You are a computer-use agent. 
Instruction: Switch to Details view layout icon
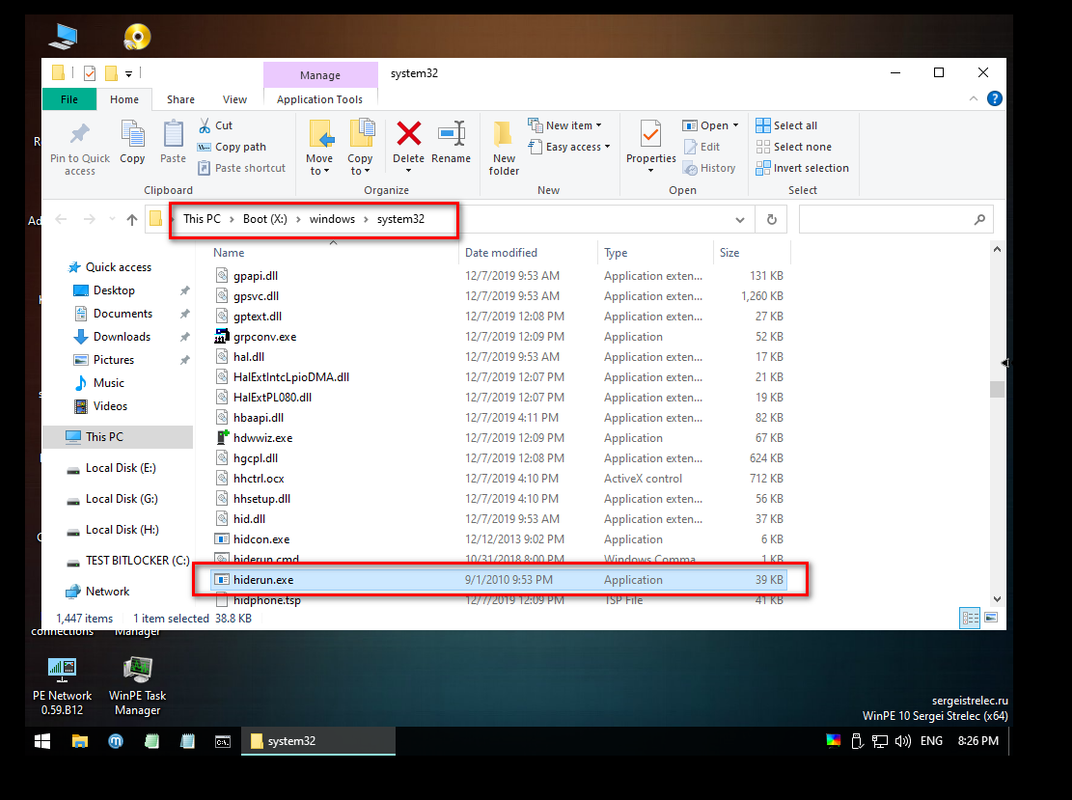(969, 618)
